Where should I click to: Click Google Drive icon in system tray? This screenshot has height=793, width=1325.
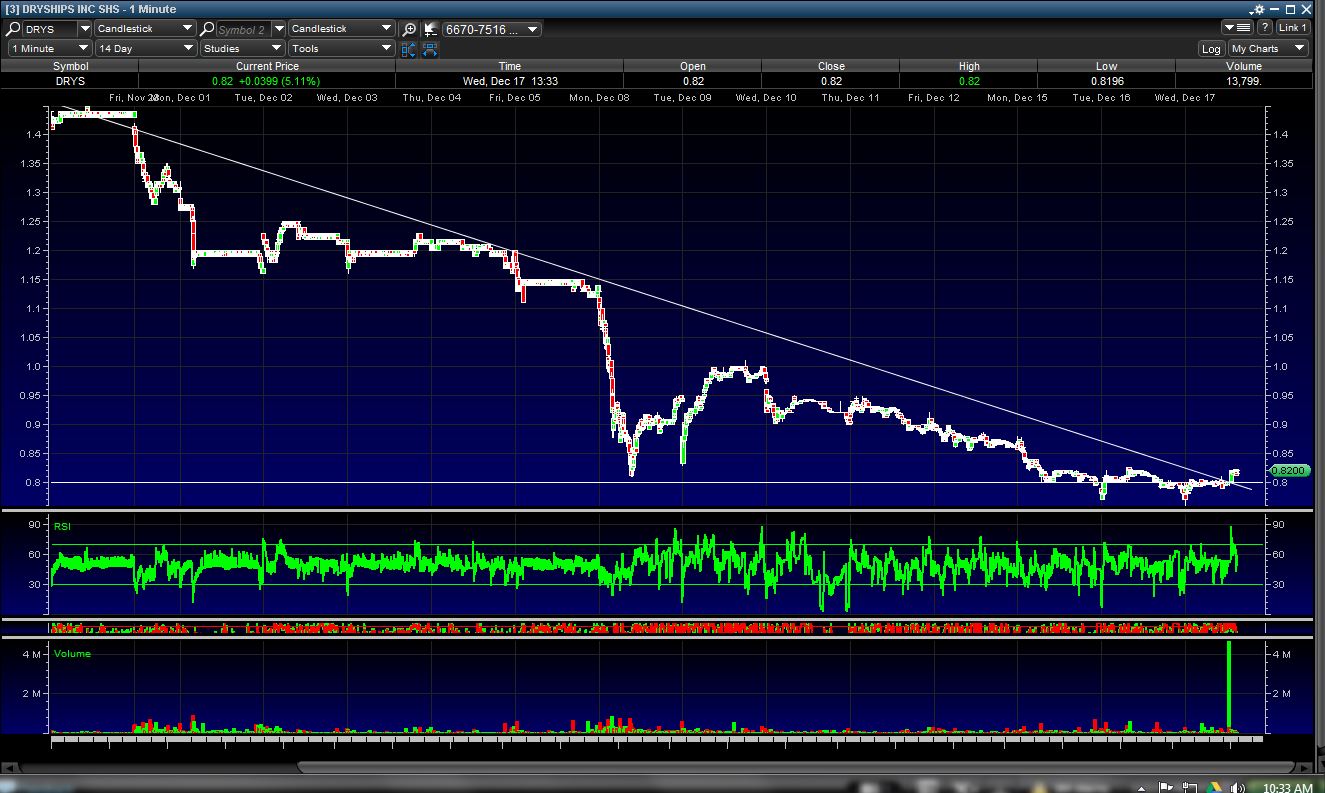1212,786
